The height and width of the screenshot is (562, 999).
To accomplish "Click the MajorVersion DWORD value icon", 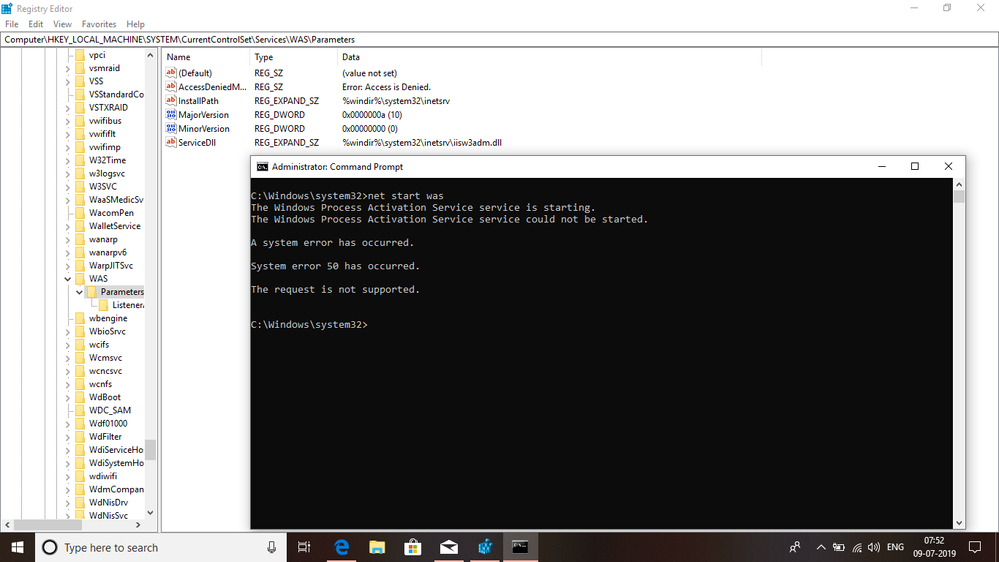I will click(171, 115).
